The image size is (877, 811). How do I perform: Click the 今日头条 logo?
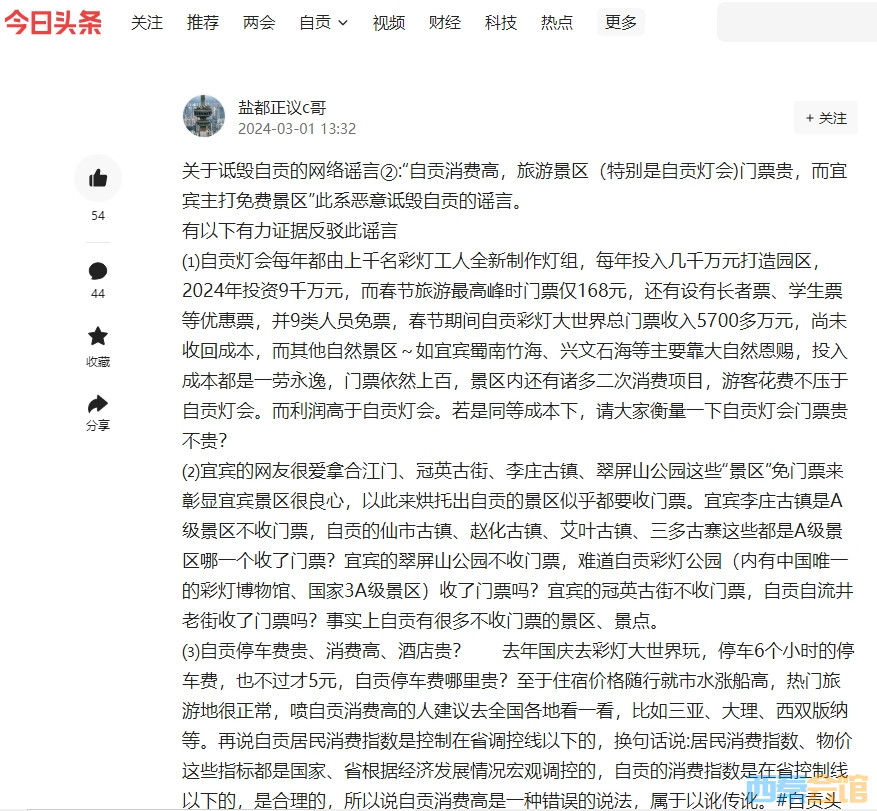(x=53, y=22)
